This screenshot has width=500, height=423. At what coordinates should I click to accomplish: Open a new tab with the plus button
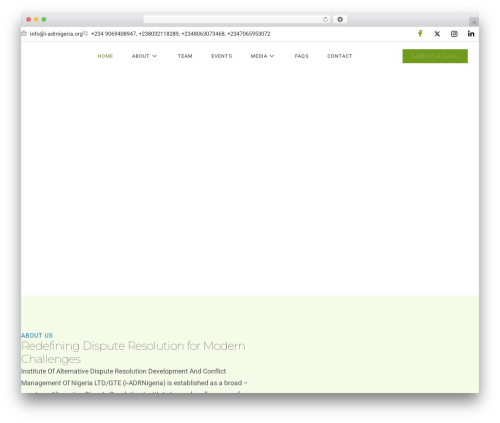pyautogui.click(x=474, y=22)
